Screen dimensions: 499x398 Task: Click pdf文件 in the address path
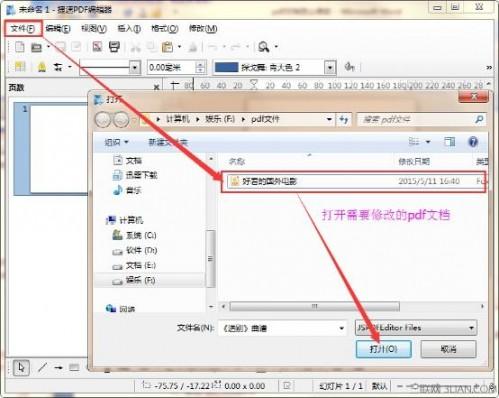[265, 119]
